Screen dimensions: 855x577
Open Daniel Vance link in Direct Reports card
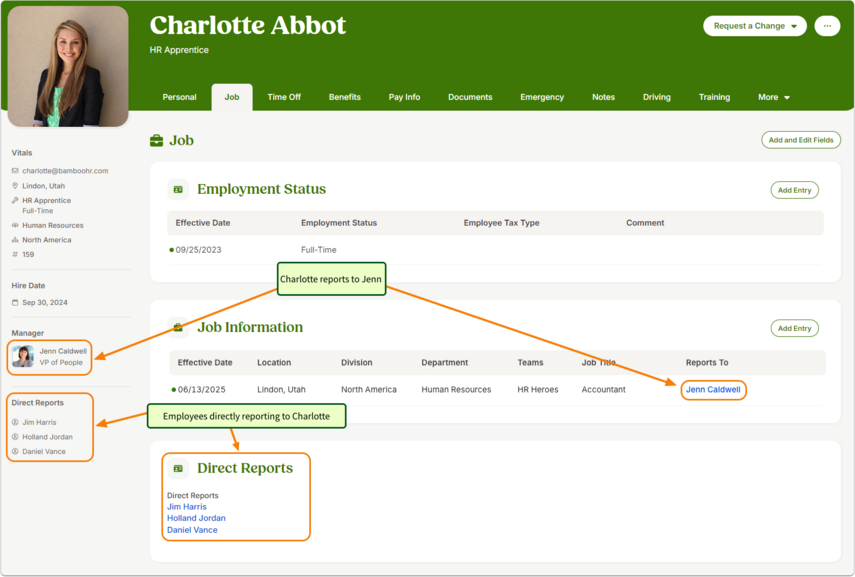(192, 530)
